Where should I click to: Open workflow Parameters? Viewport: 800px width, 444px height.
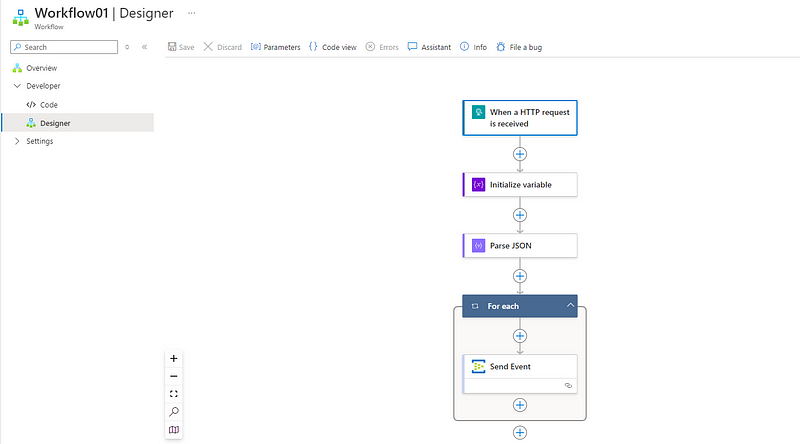276,47
